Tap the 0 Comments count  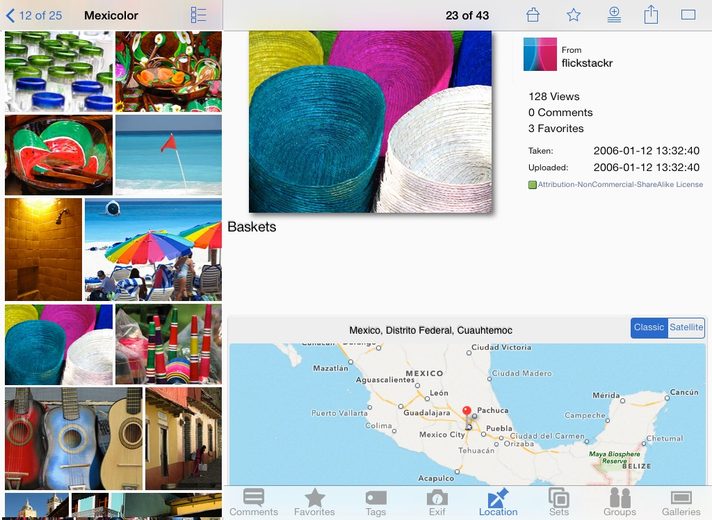point(560,112)
